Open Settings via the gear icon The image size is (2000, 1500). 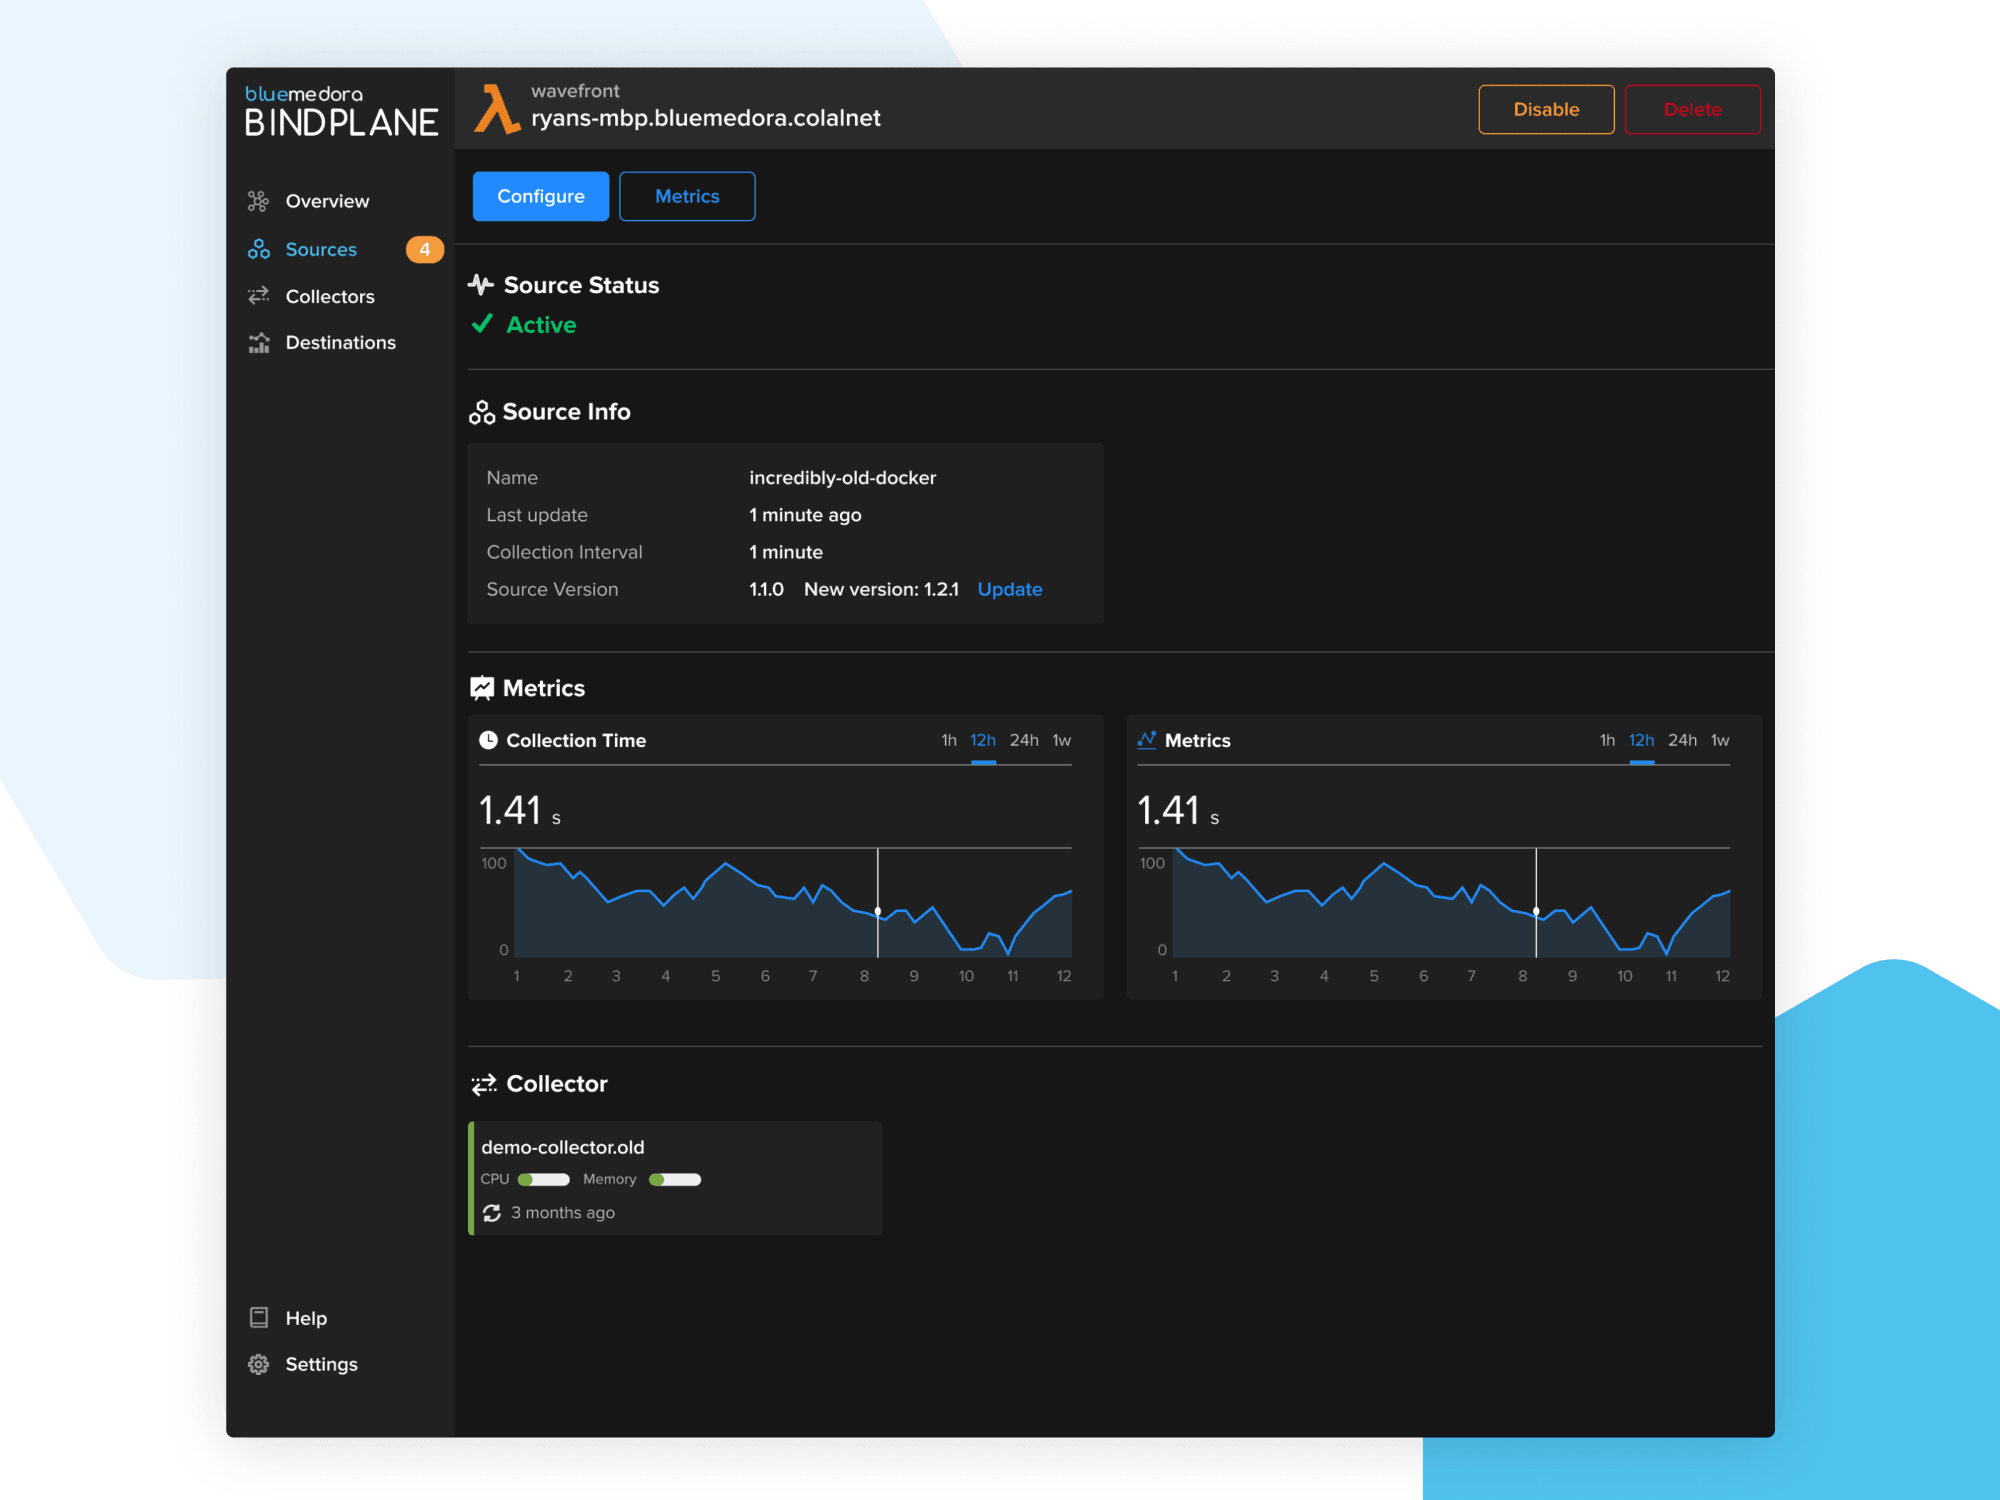pos(259,1364)
